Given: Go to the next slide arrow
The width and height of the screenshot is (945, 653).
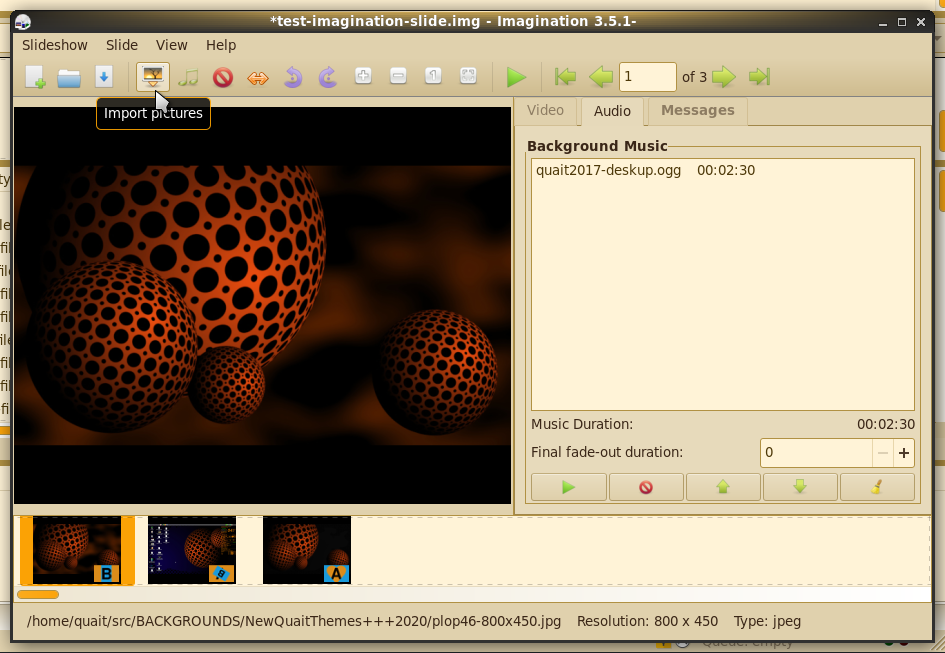Looking at the screenshot, I should [724, 77].
